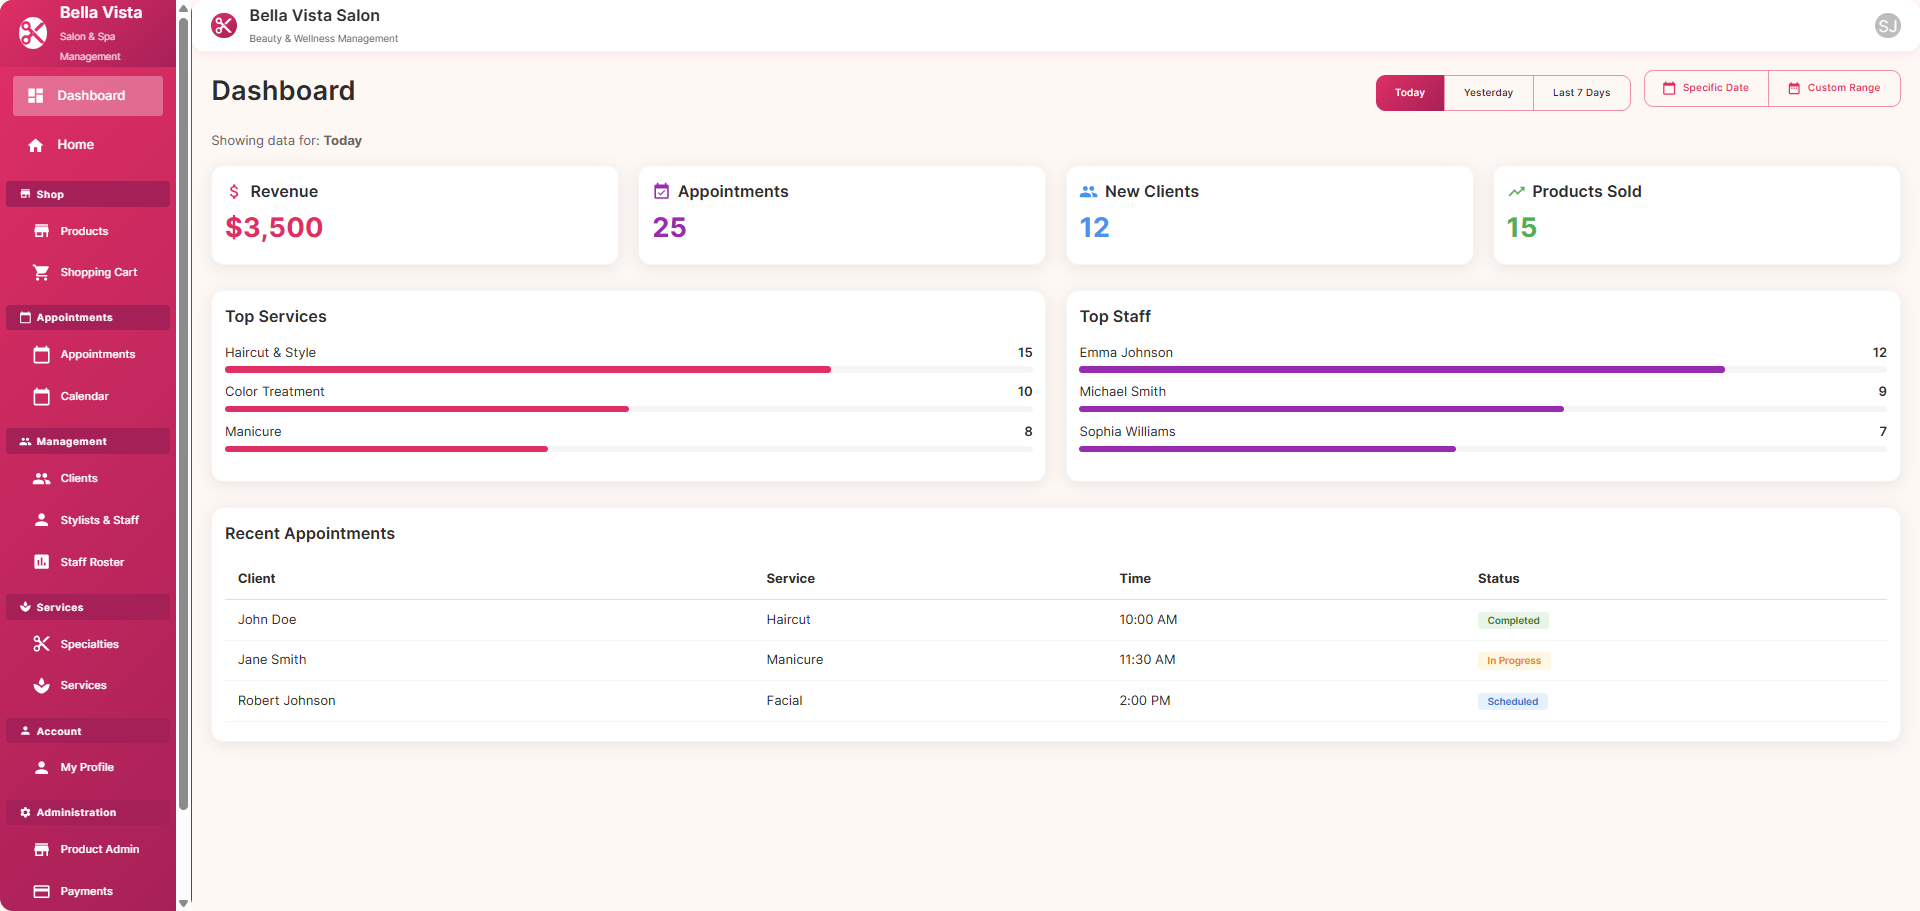
Task: Open the Custom Range selector
Action: coord(1834,88)
